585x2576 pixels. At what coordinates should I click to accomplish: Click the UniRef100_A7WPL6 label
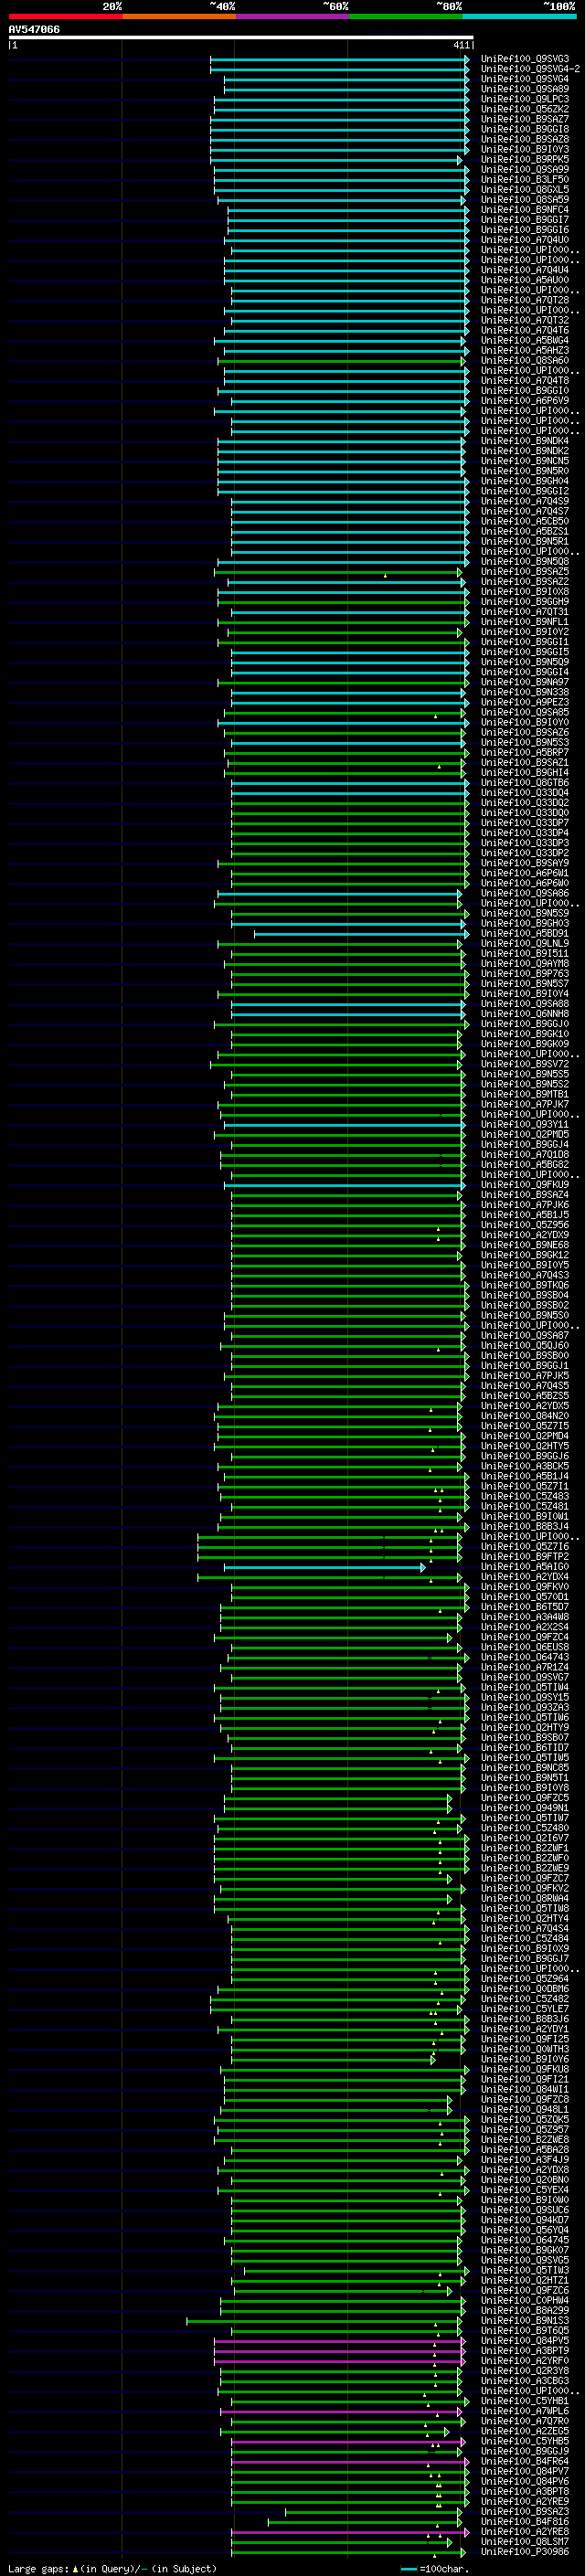(x=525, y=2411)
